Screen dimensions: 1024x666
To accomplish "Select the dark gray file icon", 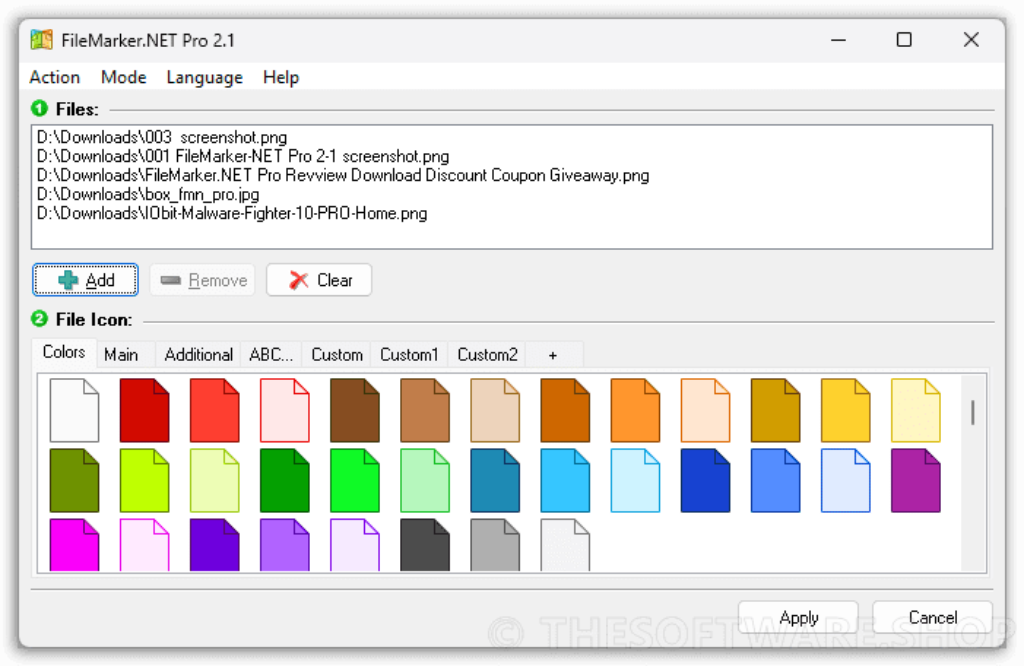I will [425, 545].
